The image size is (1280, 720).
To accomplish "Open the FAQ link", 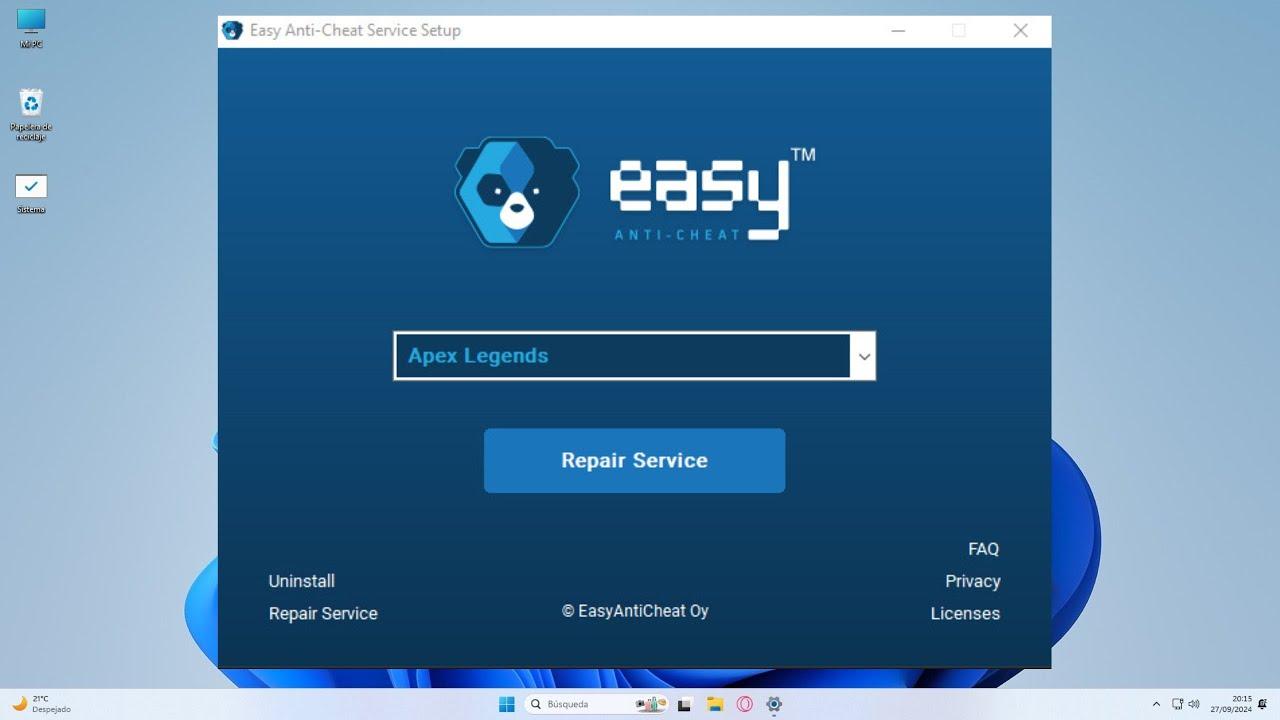I will [x=983, y=549].
